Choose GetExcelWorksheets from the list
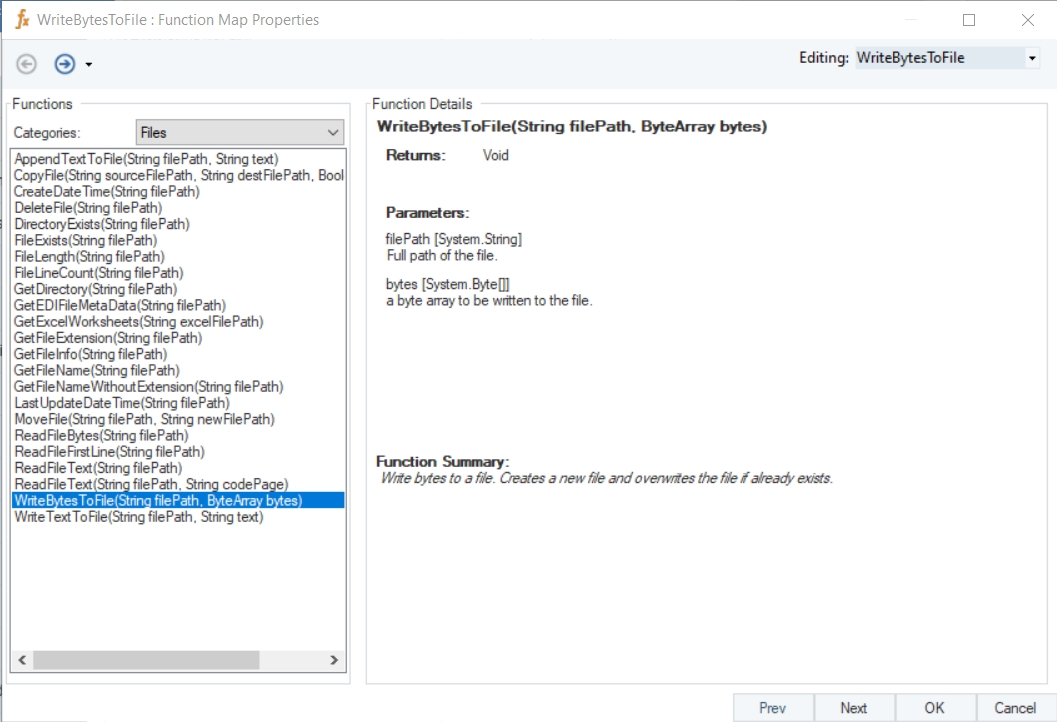This screenshot has width=1057, height=722. click(138, 322)
